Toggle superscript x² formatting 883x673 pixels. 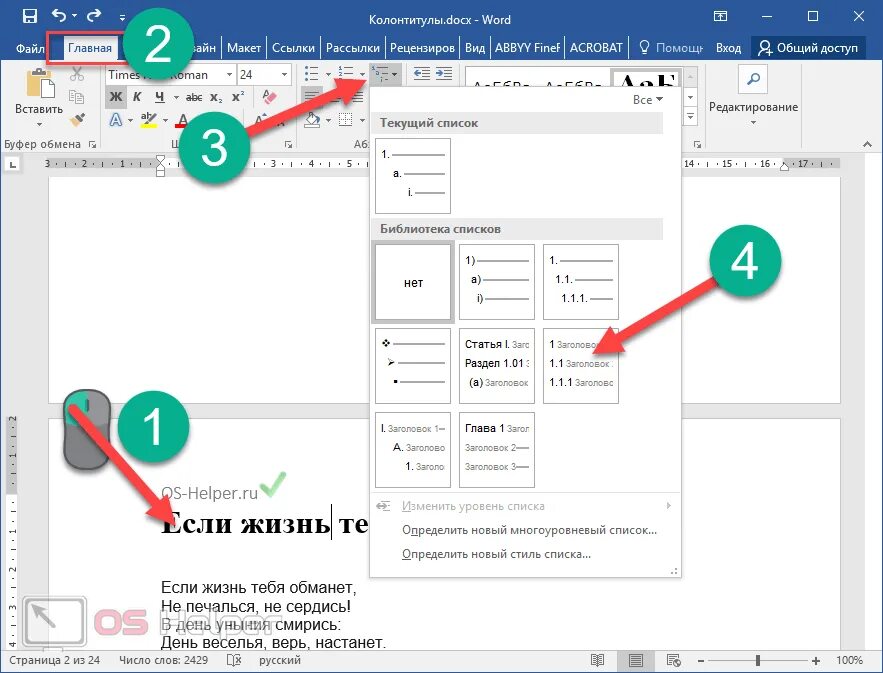click(238, 97)
